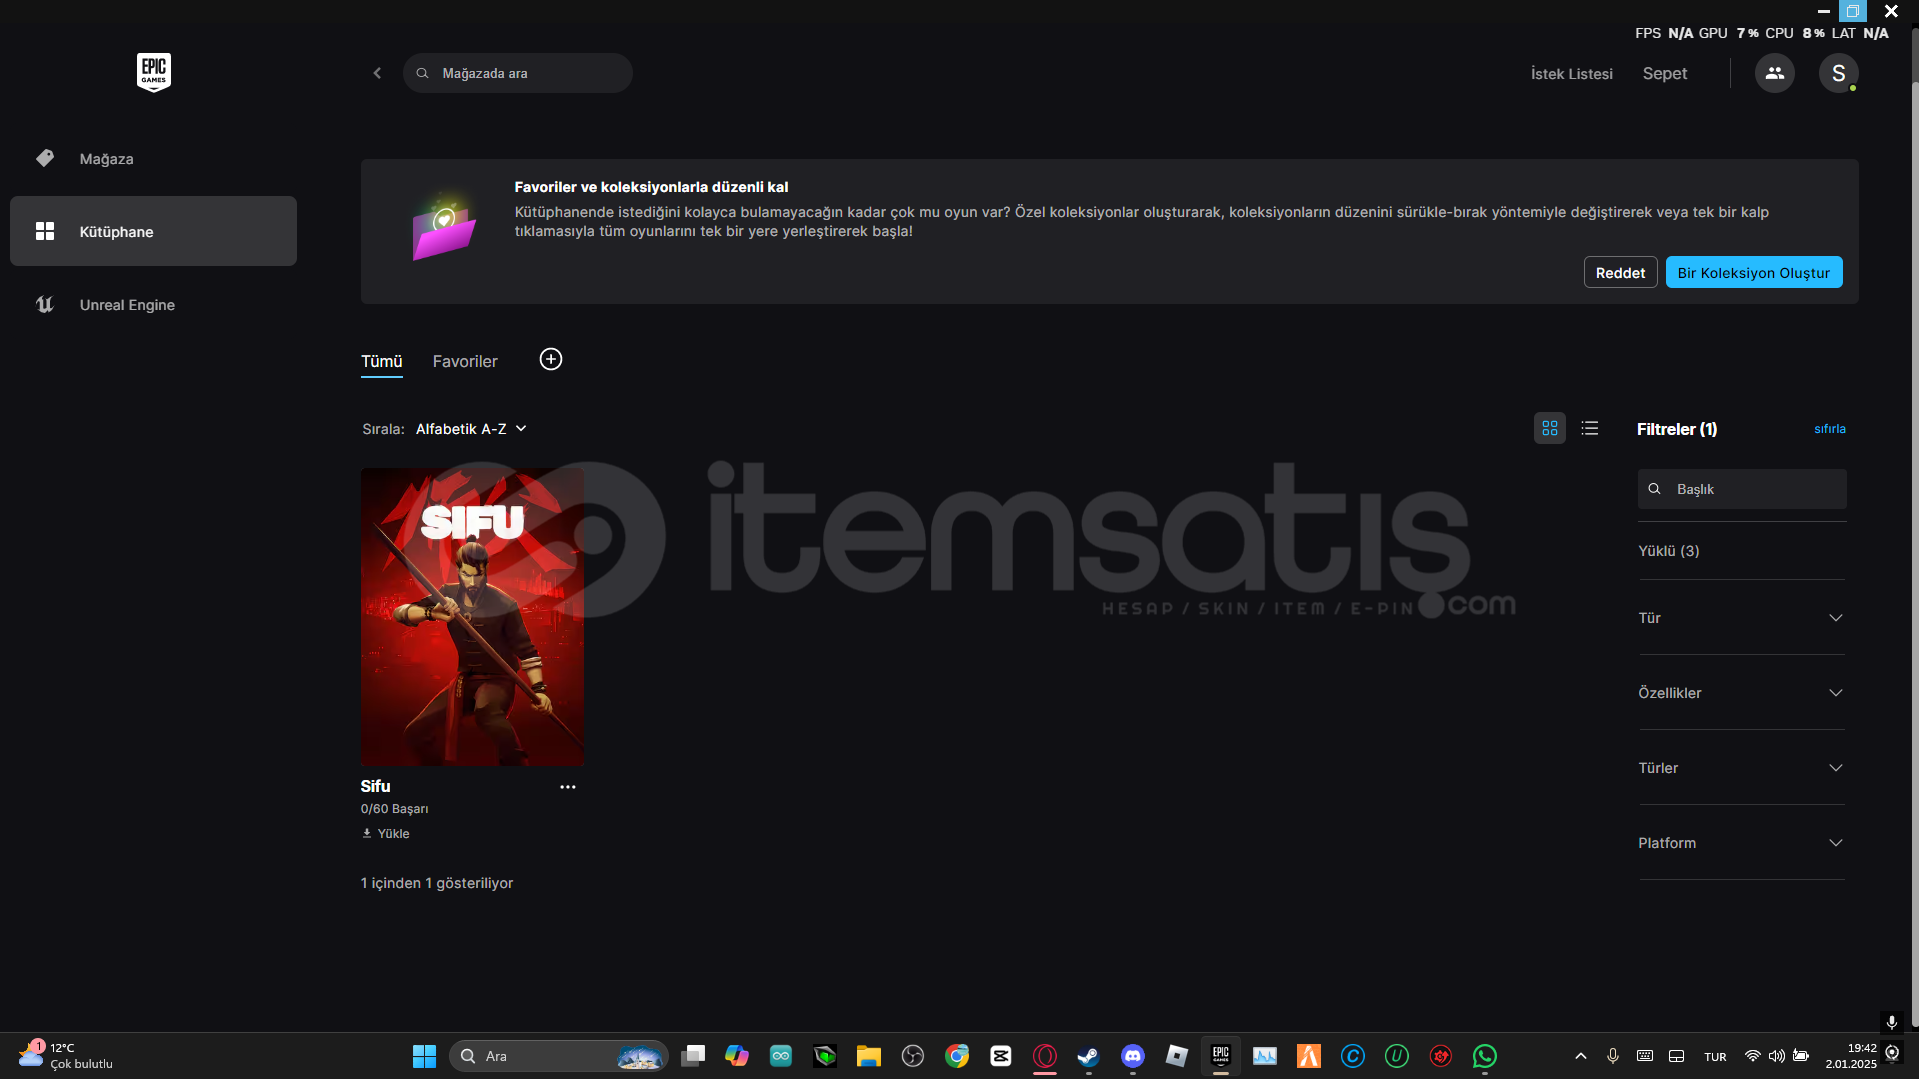Click Epic Games Launcher taskbar icon

[x=1221, y=1056]
